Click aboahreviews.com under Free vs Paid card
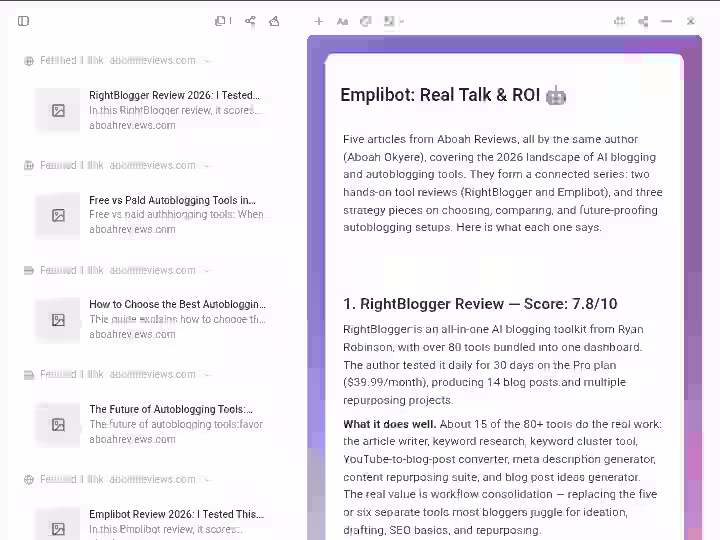This screenshot has height=540, width=720. pyautogui.click(x=132, y=229)
